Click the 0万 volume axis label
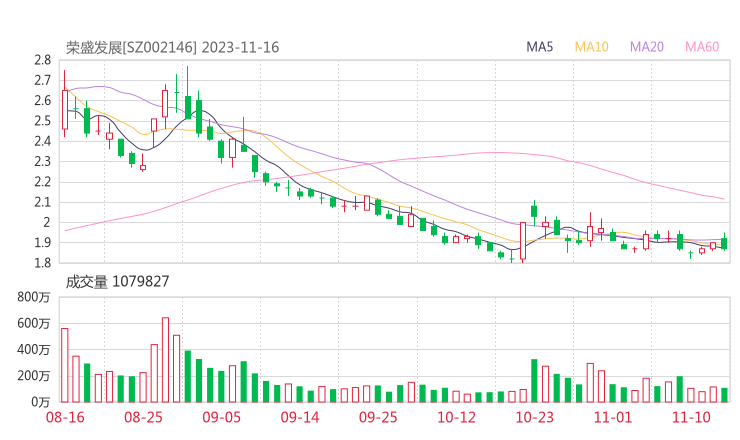This screenshot has height=440, width=740. pos(41,402)
